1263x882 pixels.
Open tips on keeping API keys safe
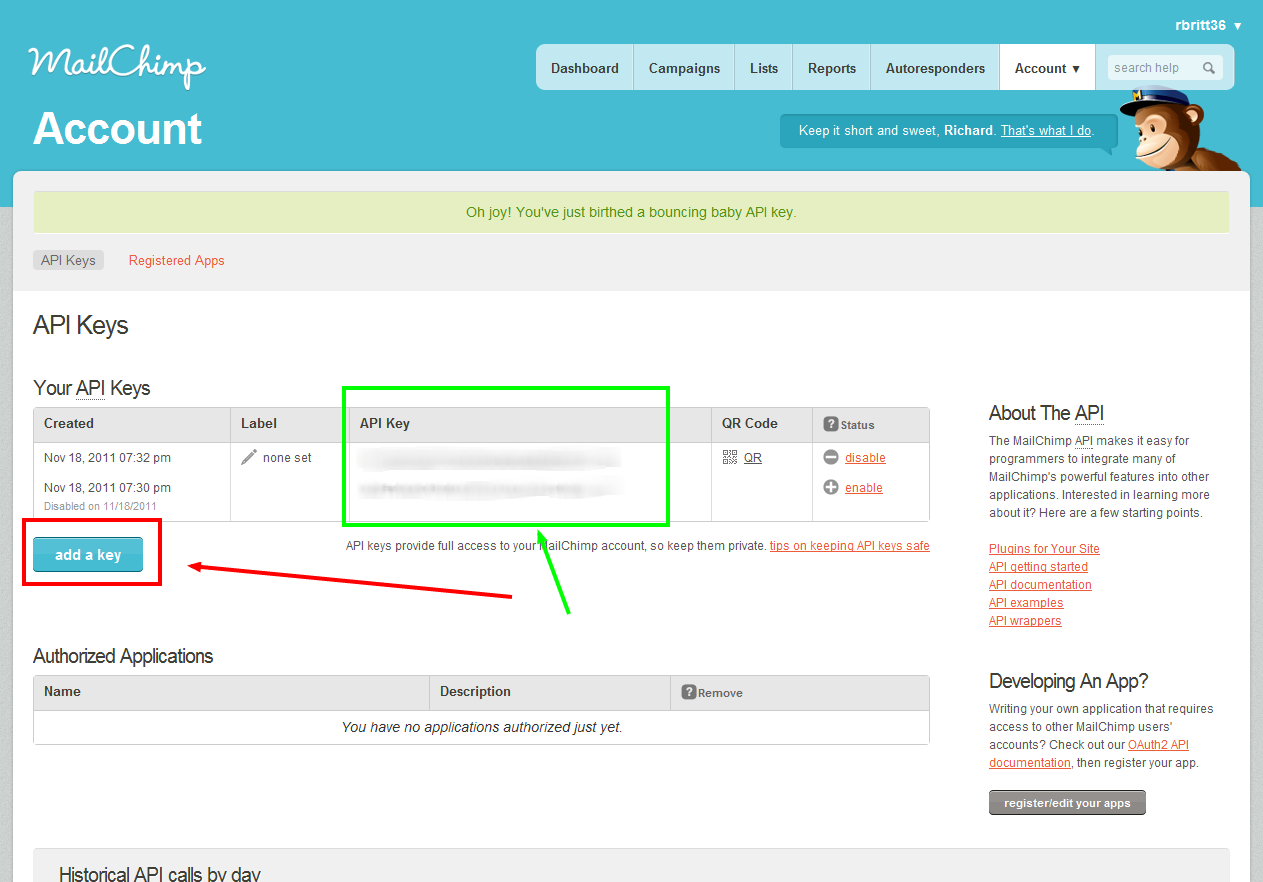850,546
